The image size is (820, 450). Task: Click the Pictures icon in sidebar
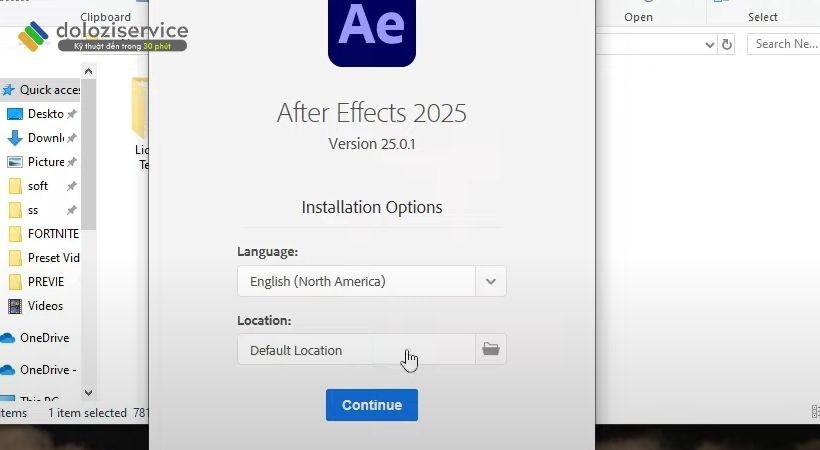[15, 162]
